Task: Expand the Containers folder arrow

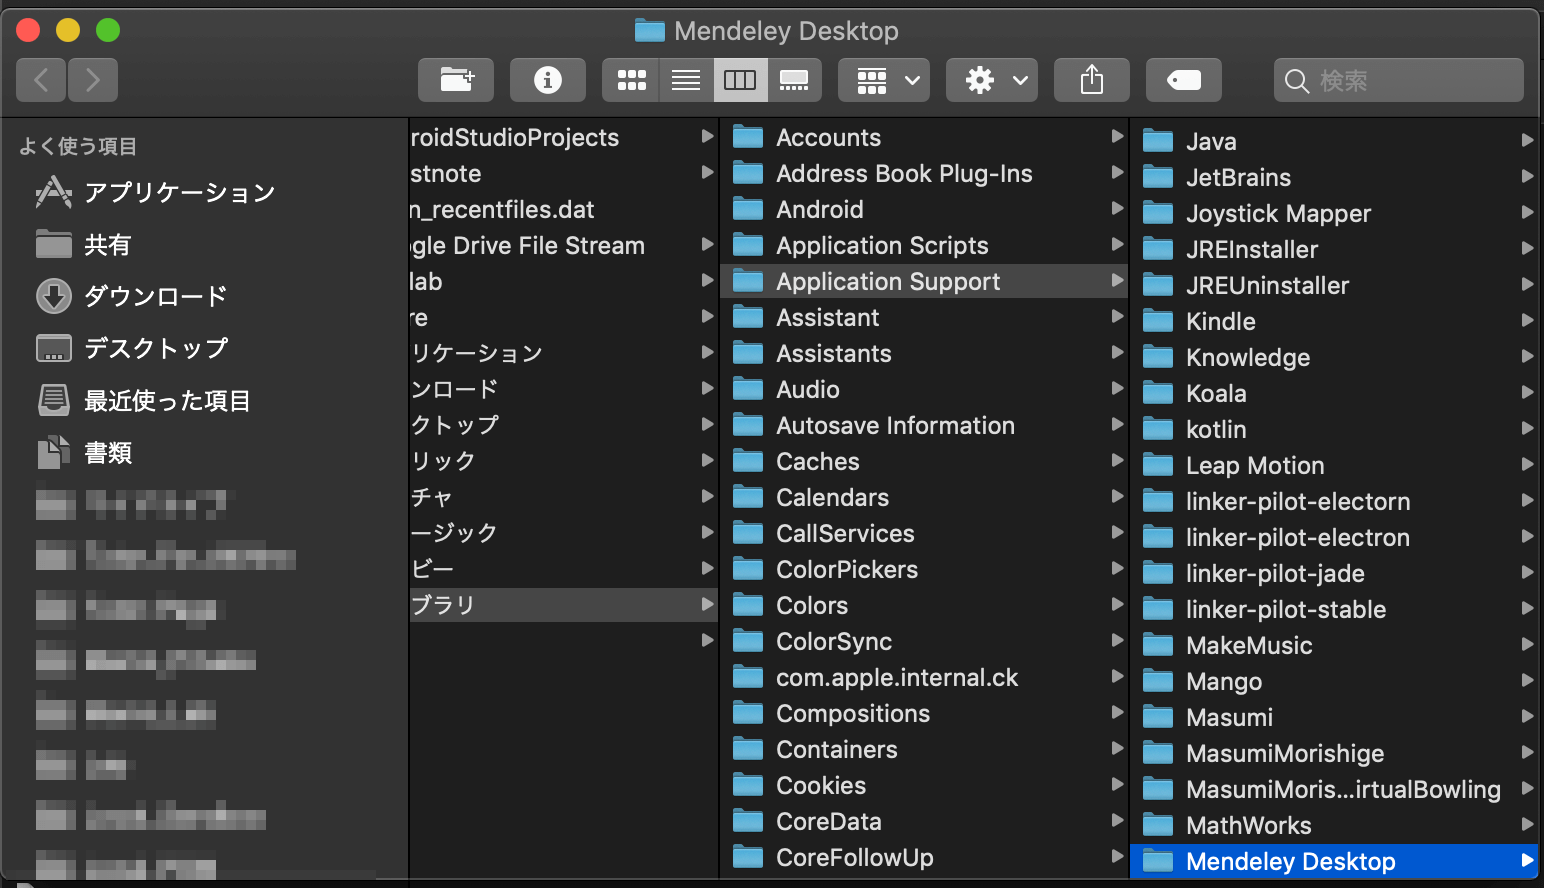Action: point(1117,749)
